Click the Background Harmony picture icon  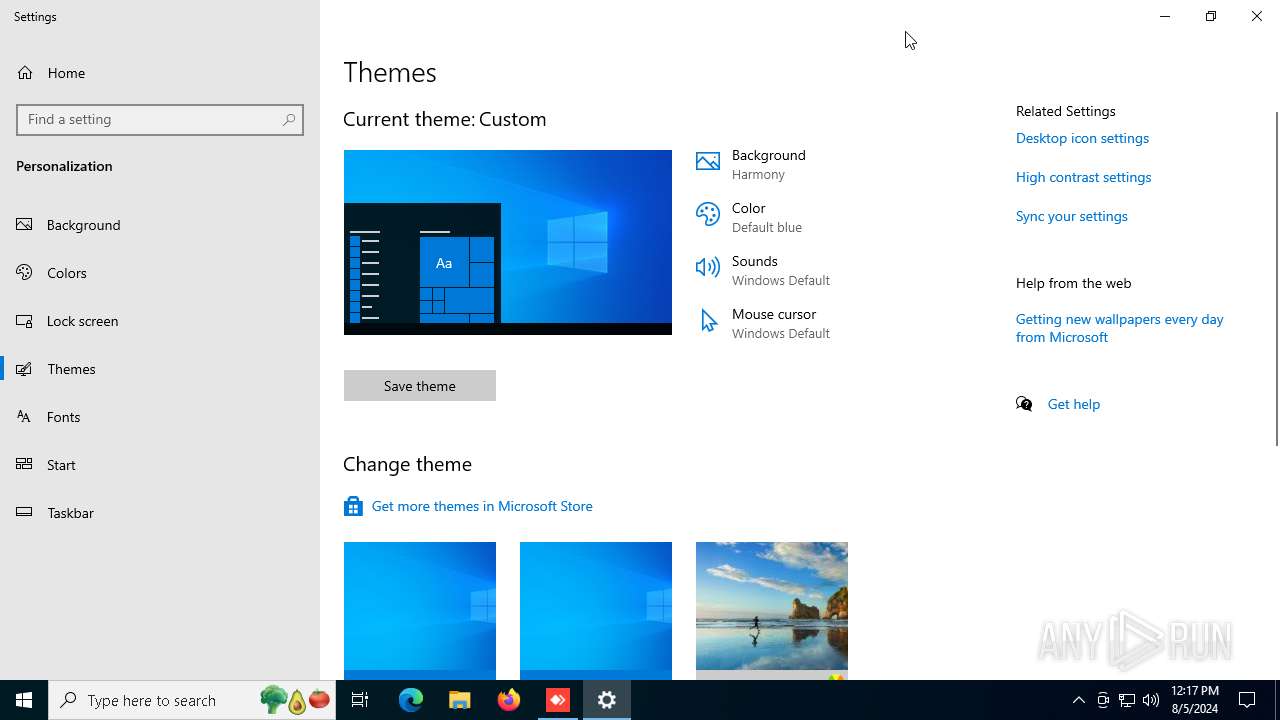tap(708, 162)
